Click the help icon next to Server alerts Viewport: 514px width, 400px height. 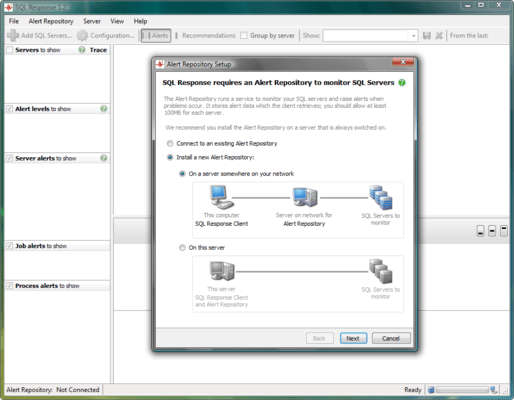point(104,158)
